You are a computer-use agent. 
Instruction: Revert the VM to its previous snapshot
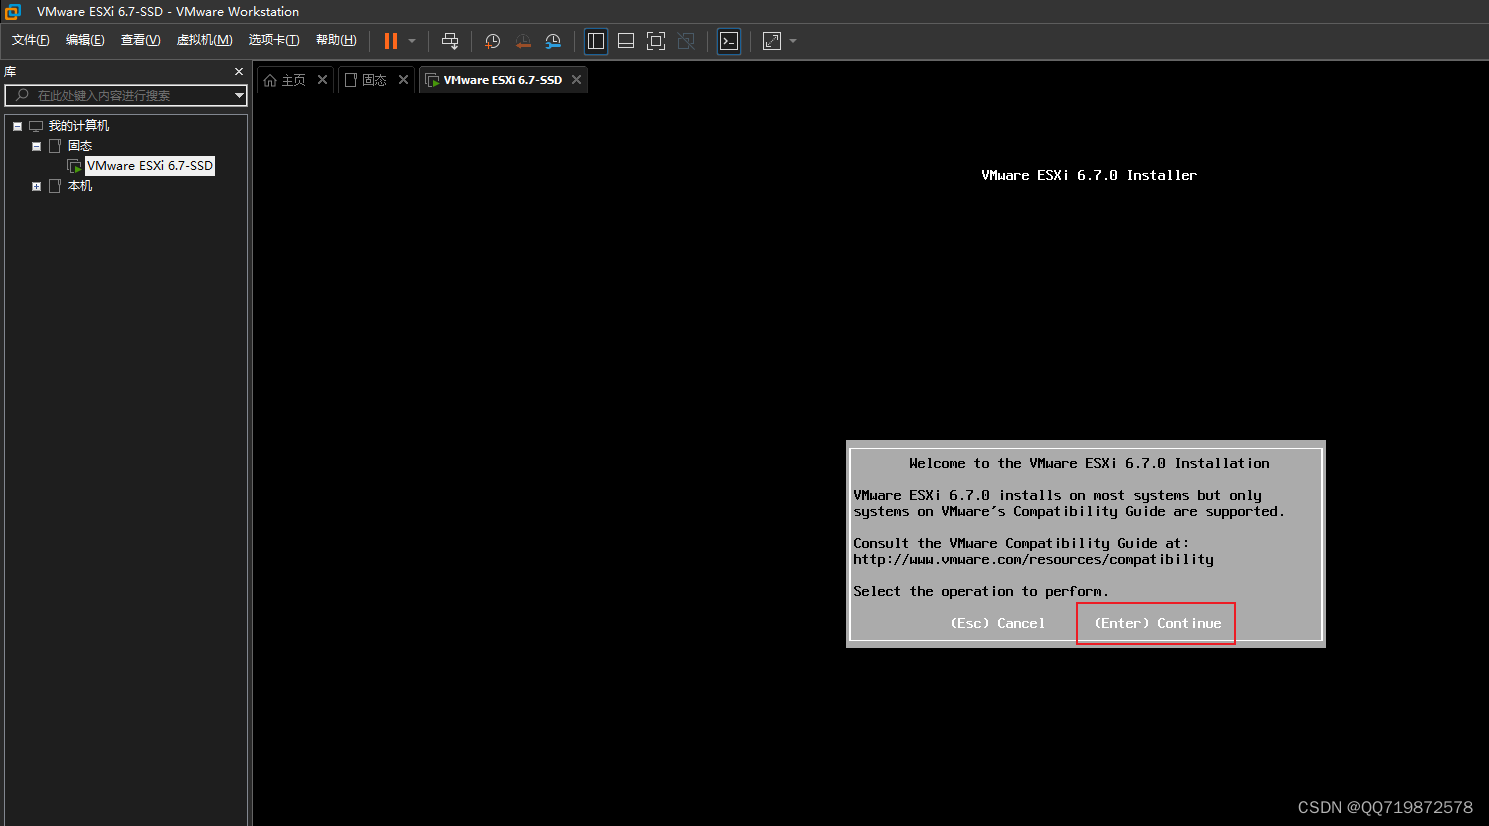523,41
